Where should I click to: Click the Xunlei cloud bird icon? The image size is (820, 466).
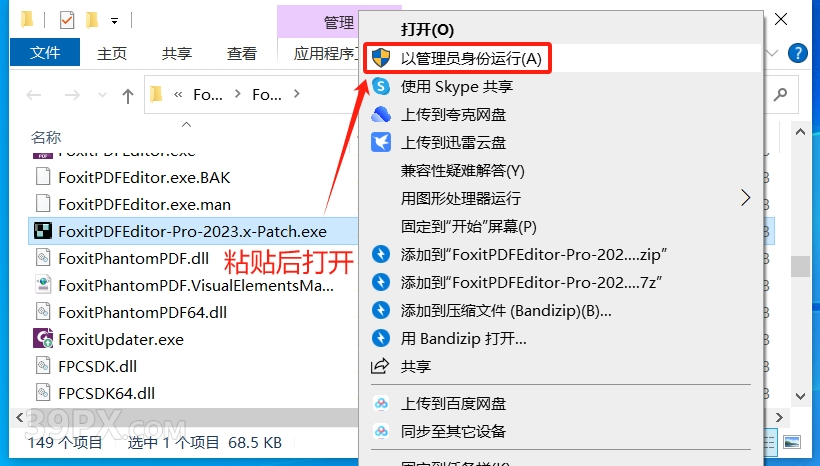point(381,142)
